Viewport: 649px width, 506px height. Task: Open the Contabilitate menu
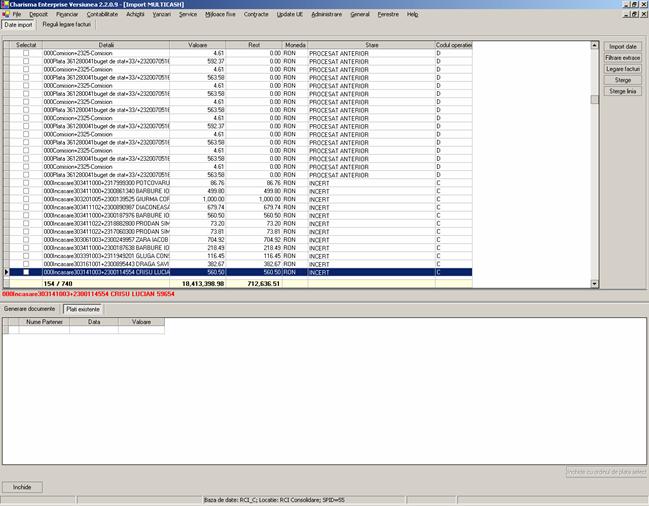click(102, 15)
